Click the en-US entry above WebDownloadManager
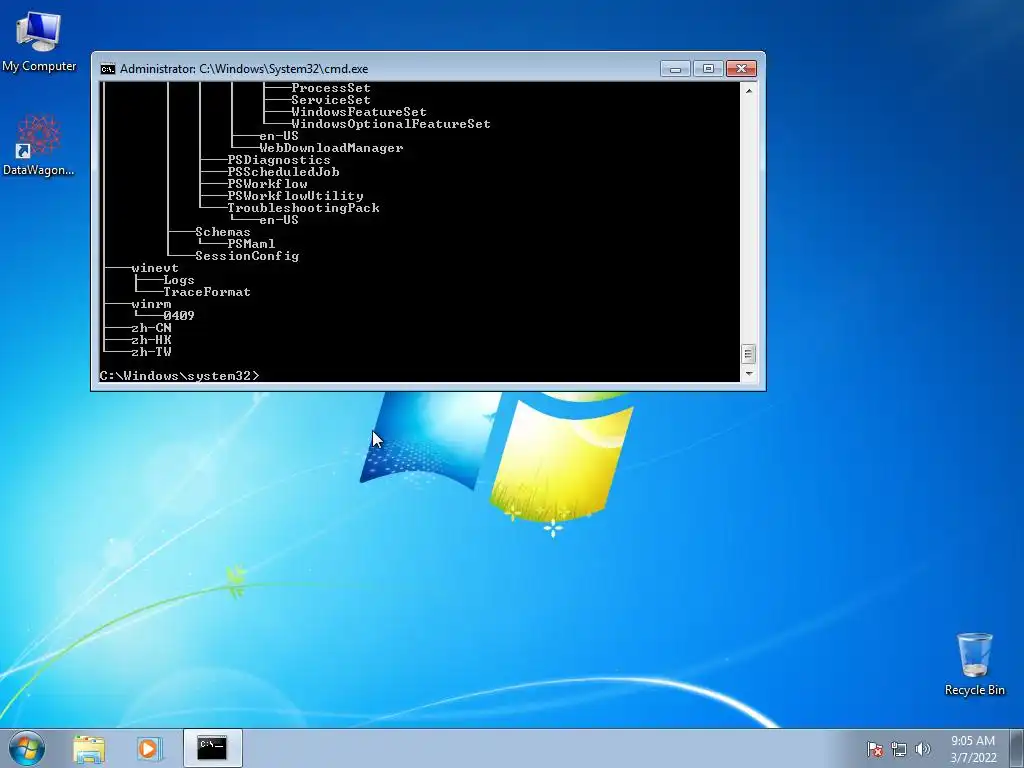The height and width of the screenshot is (768, 1024). (x=279, y=136)
